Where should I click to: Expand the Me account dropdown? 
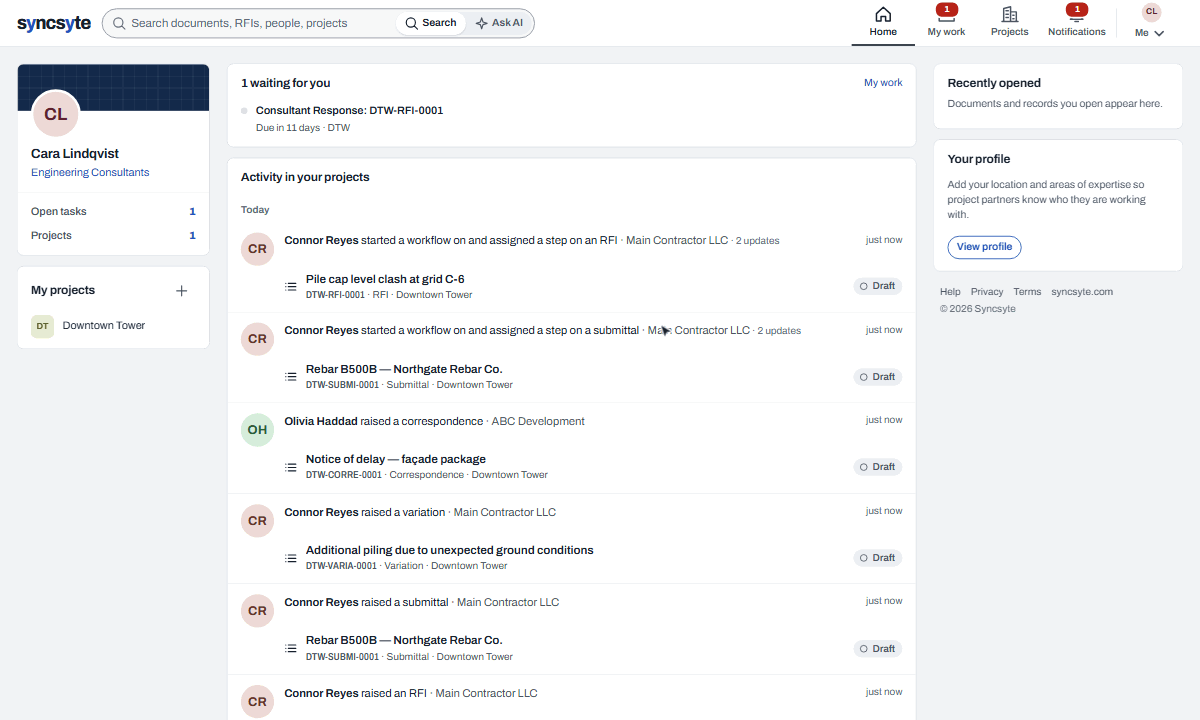pos(1150,33)
